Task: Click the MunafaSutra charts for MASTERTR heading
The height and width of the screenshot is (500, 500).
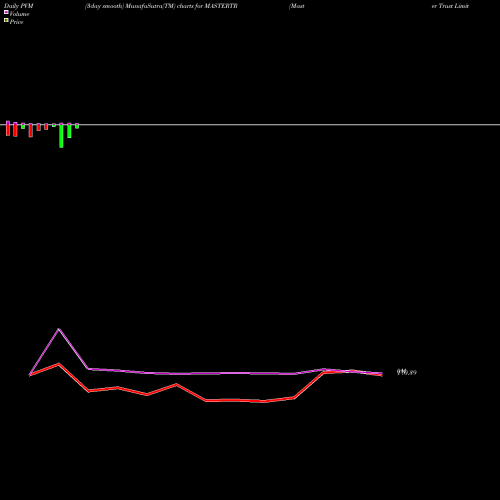Action: [161, 6]
